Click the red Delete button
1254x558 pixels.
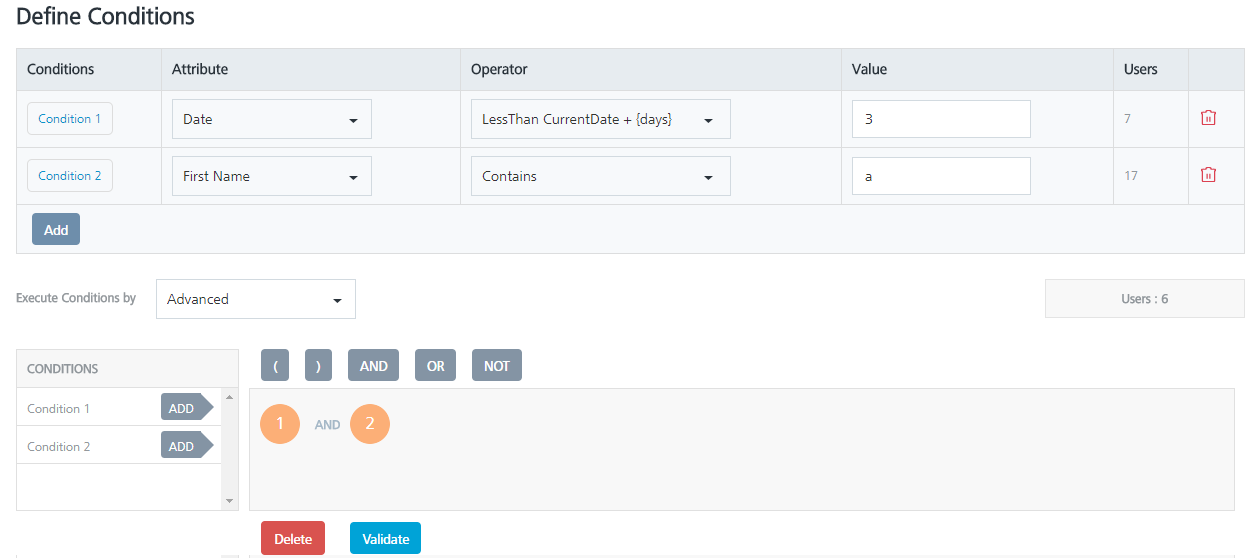(x=293, y=539)
